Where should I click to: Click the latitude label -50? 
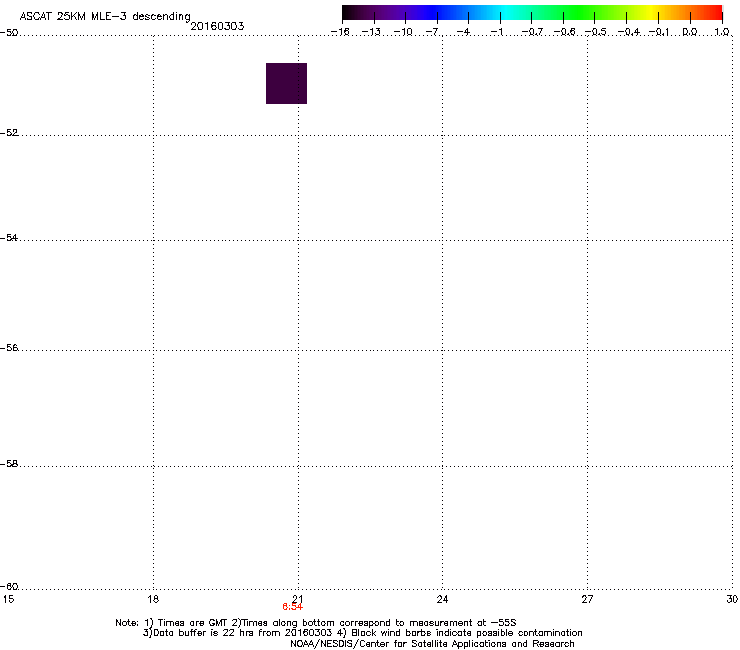tap(9, 33)
